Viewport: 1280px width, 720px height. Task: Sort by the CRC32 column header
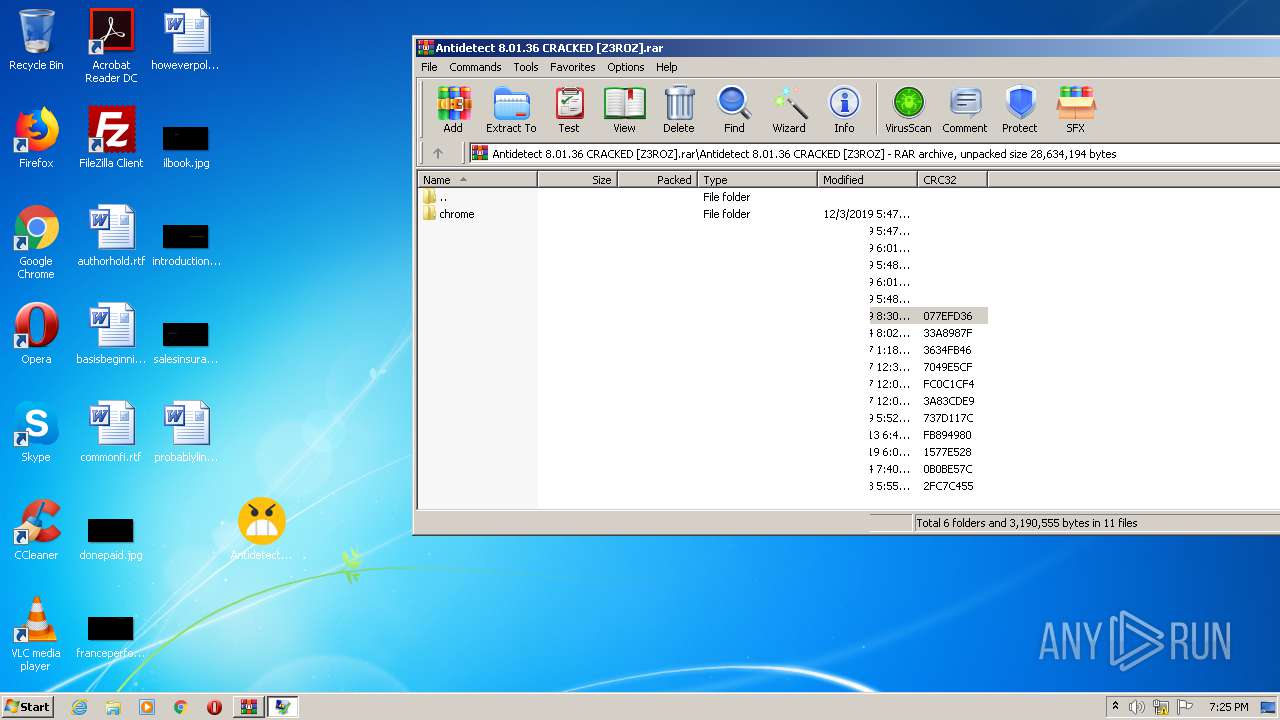tap(952, 180)
